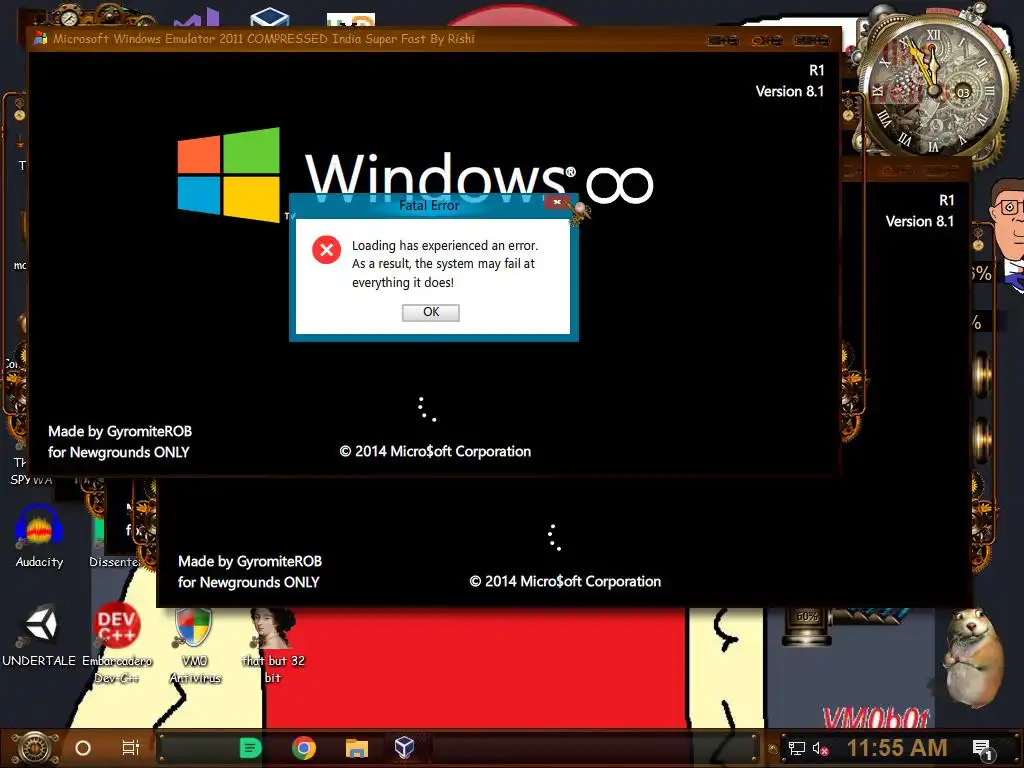This screenshot has width=1024, height=768.
Task: Click the 'Made by GyromiteROB' text in the front window
Action: coord(120,431)
